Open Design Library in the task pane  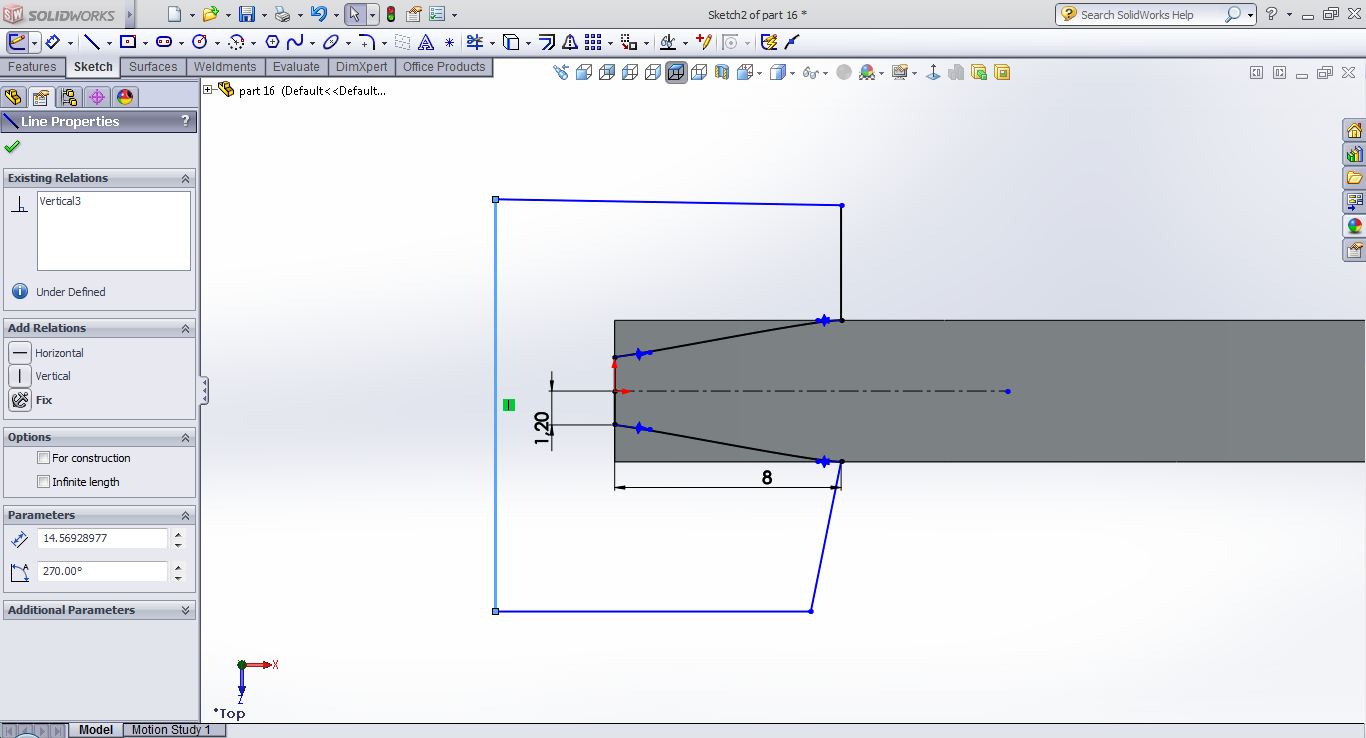(x=1354, y=154)
